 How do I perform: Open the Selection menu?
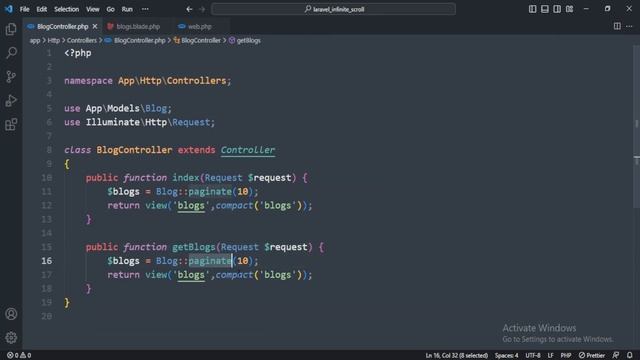(x=67, y=9)
